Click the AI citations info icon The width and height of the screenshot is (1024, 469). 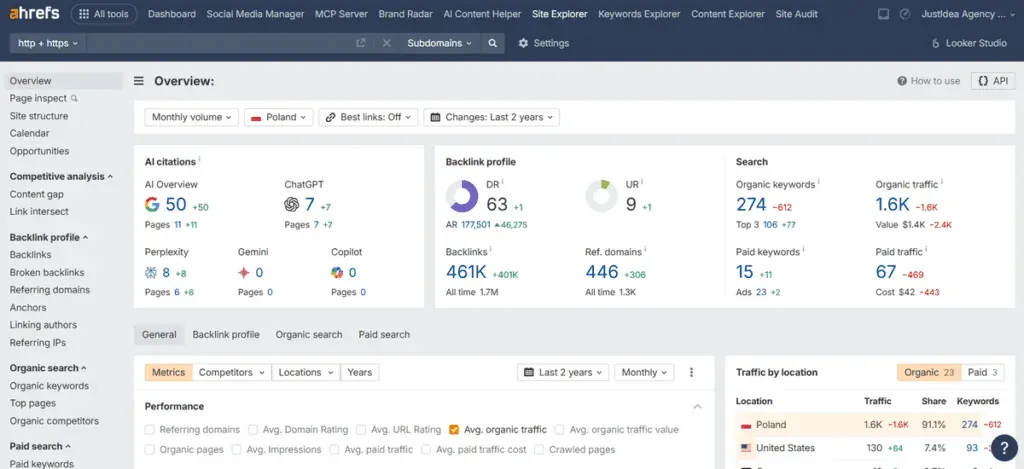(x=199, y=159)
